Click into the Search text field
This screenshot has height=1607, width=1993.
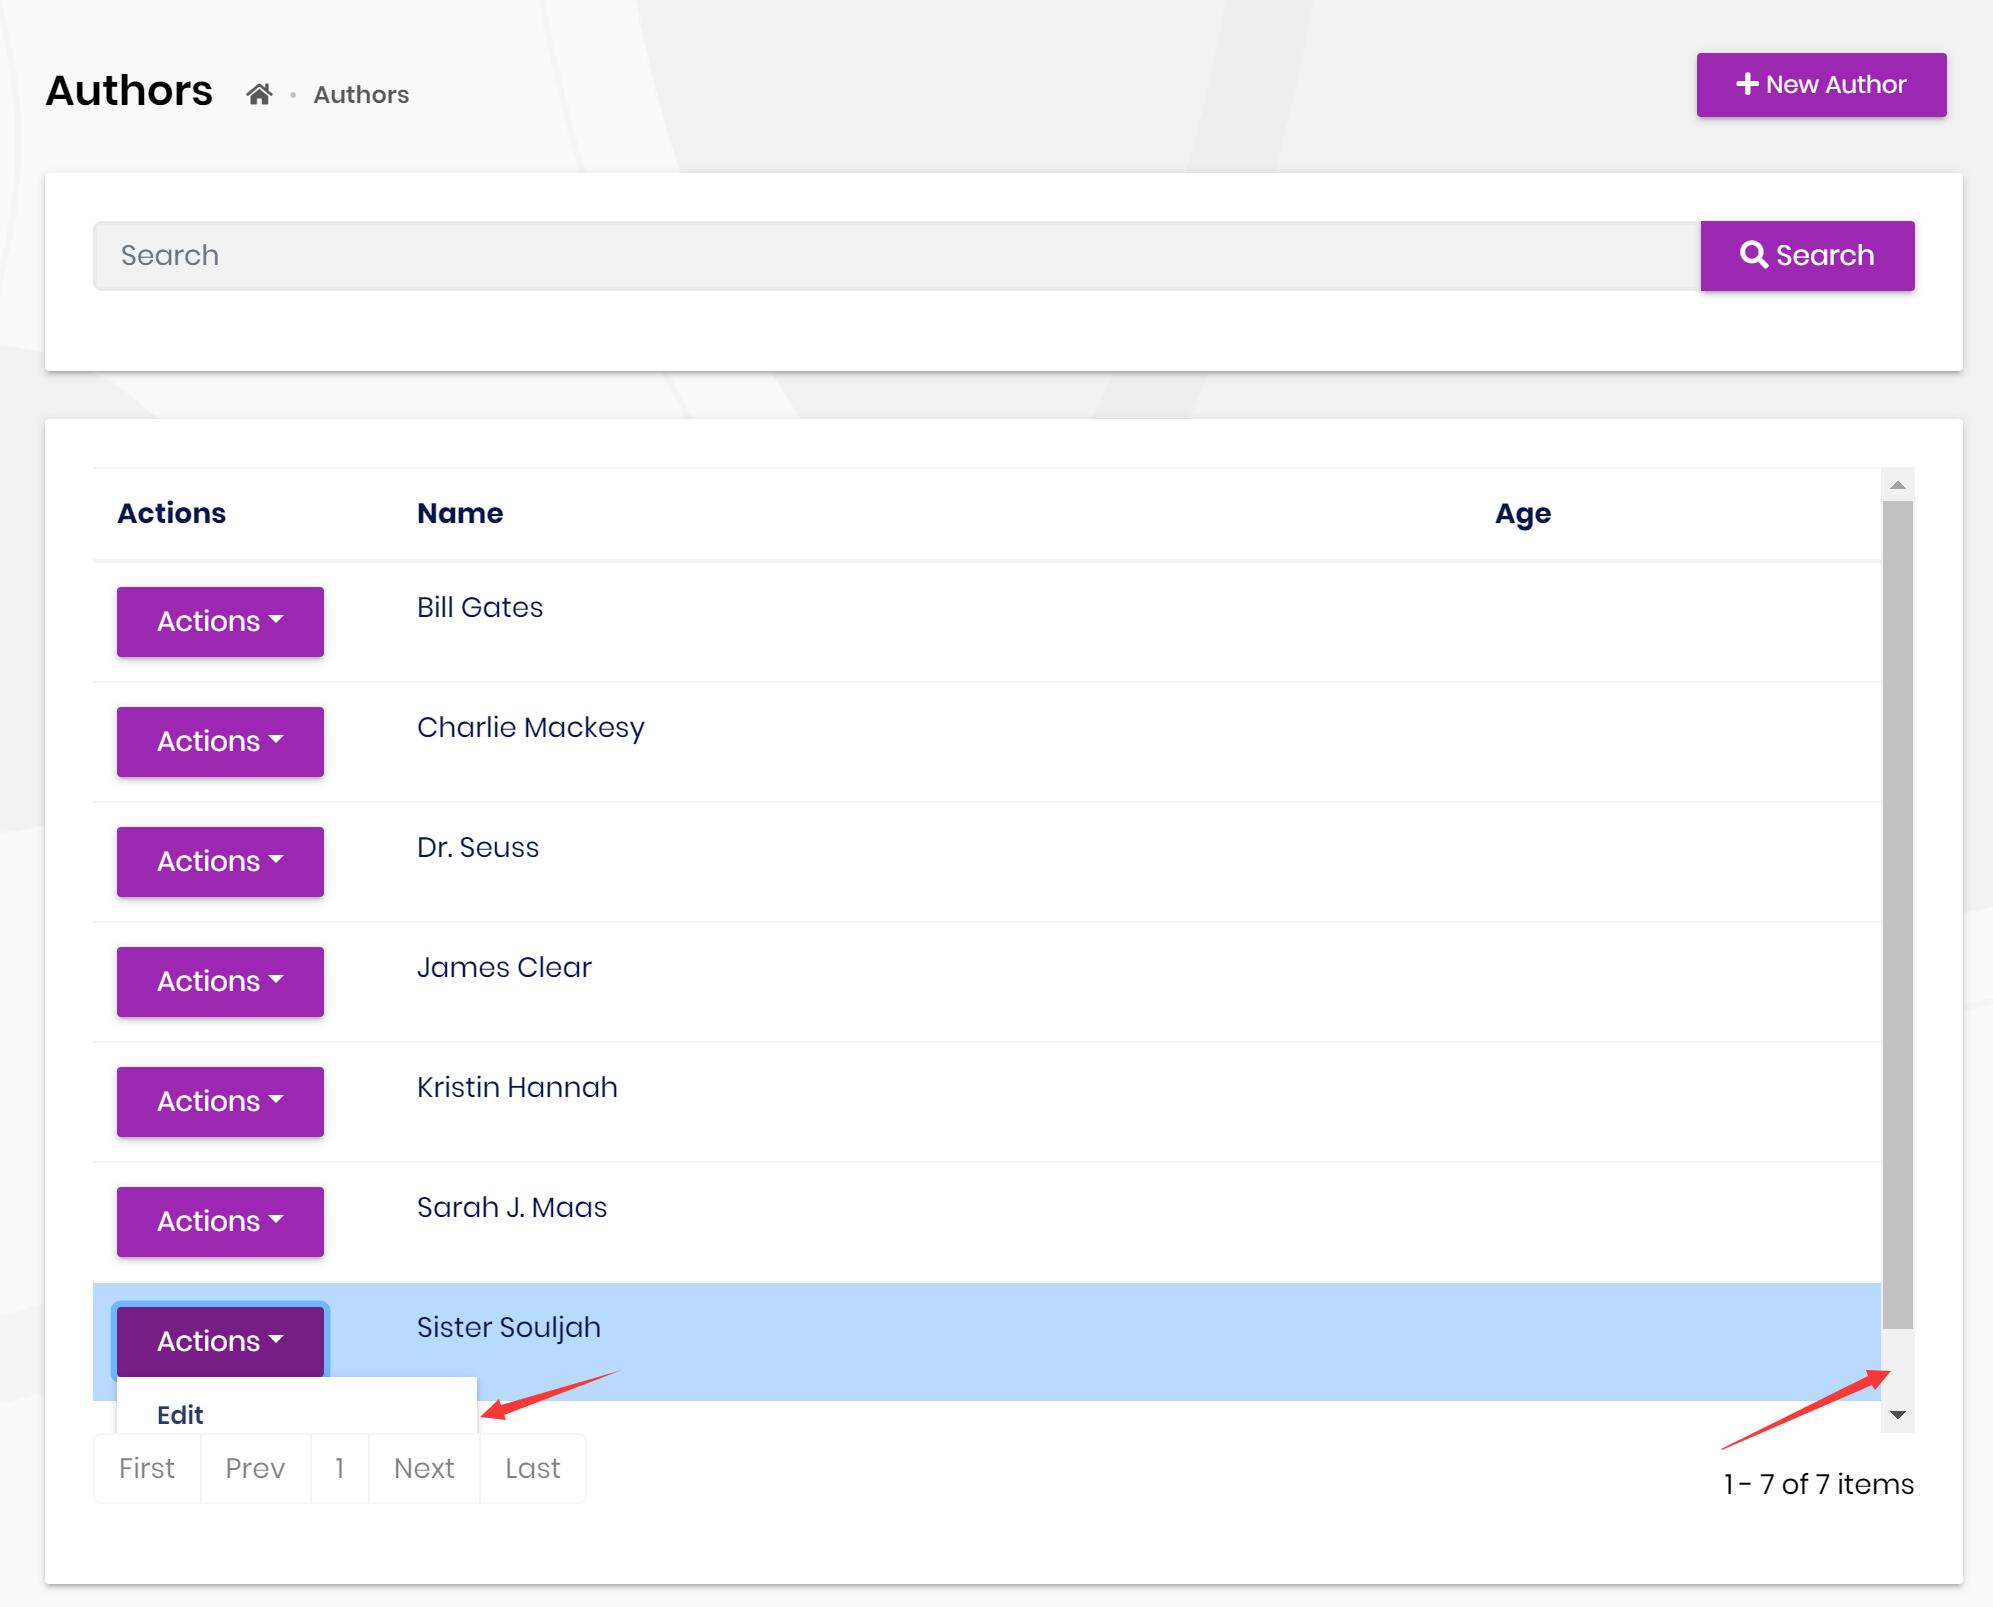(x=895, y=256)
